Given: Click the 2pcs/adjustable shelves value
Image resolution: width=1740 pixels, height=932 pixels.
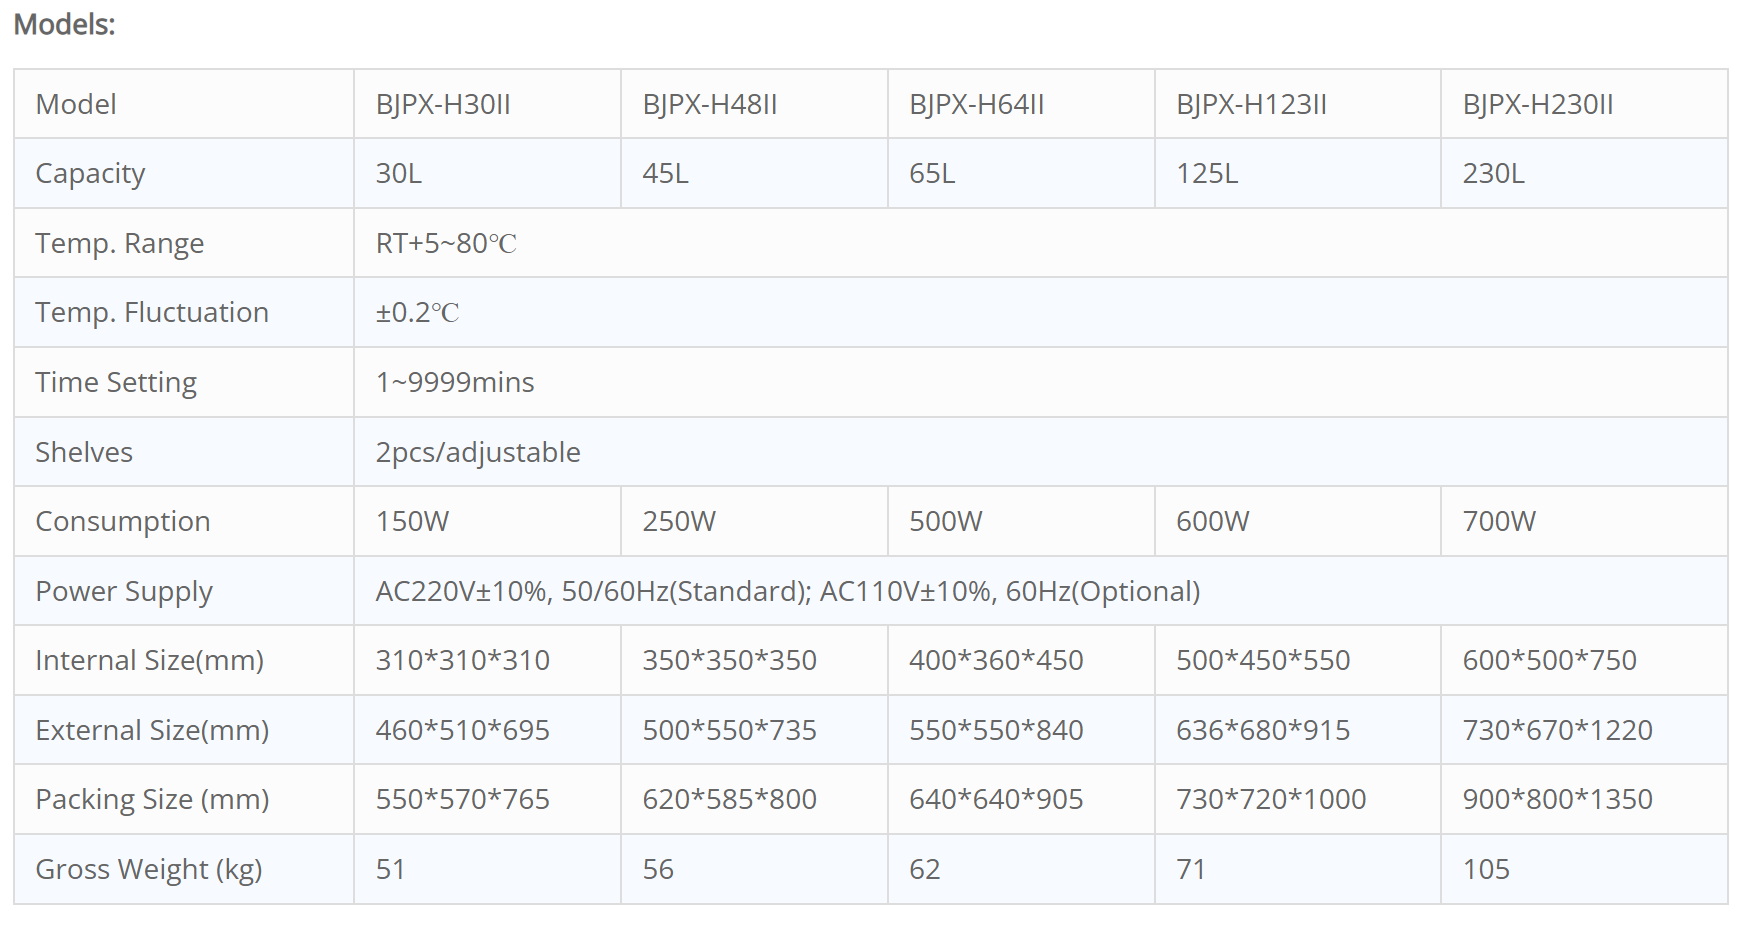Looking at the screenshot, I should pyautogui.click(x=478, y=452).
